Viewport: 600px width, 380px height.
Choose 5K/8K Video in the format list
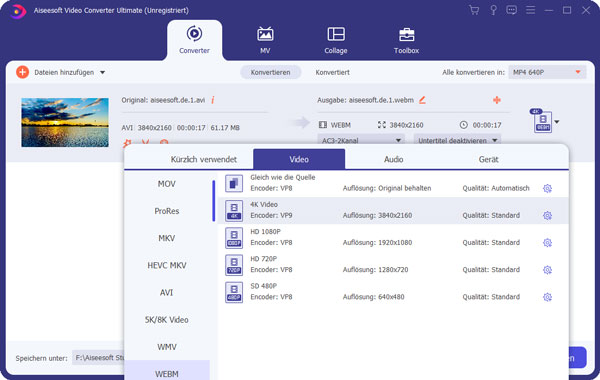[167, 320]
